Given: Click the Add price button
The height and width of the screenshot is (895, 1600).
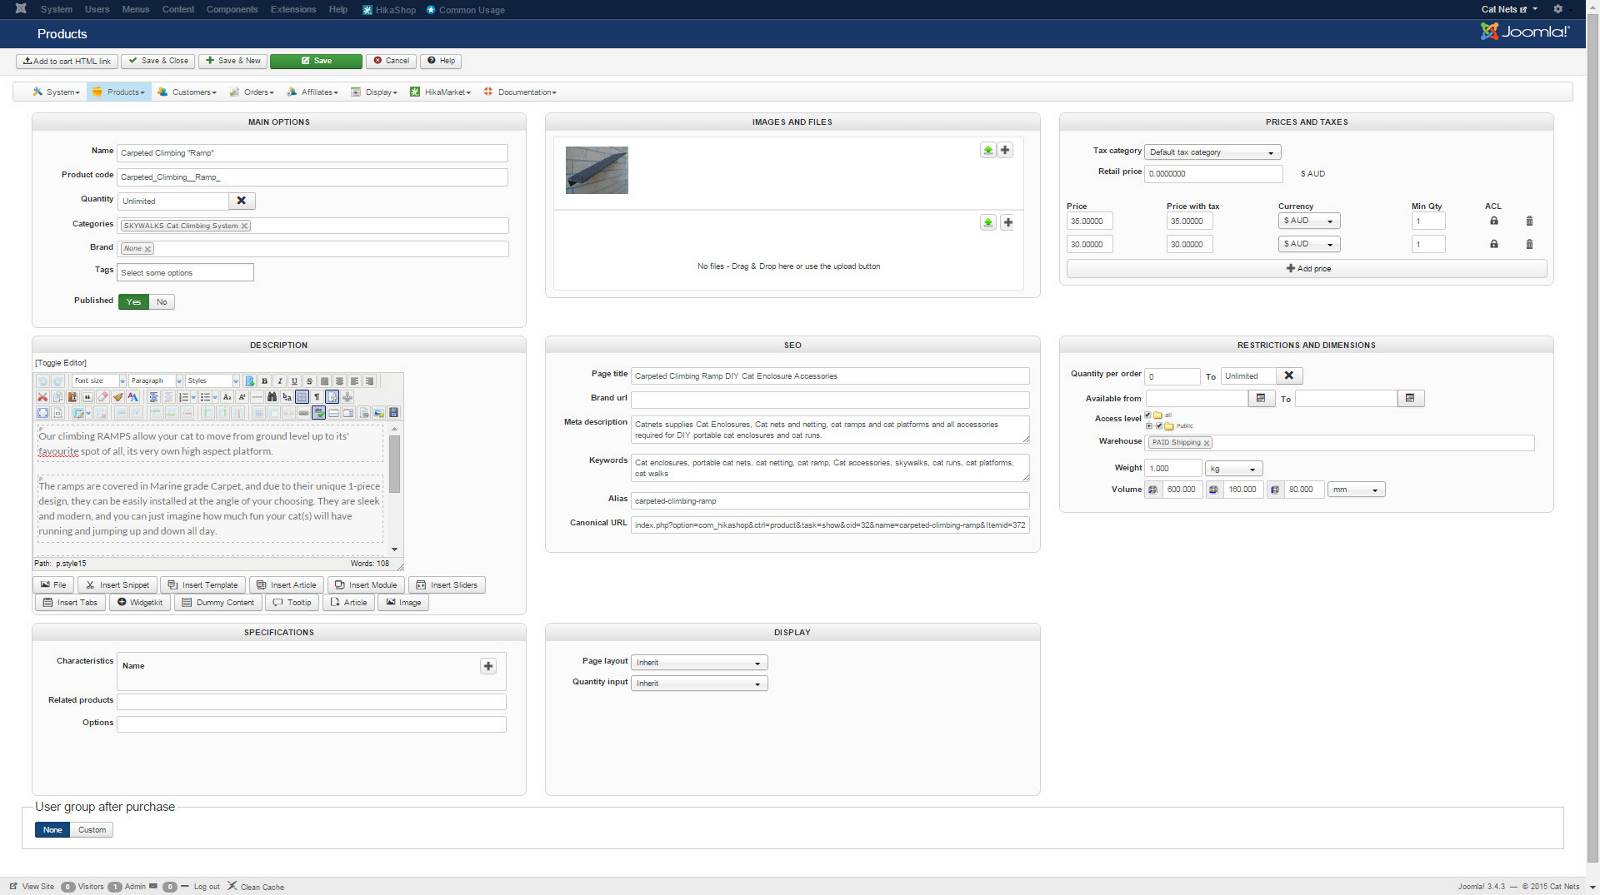Looking at the screenshot, I should click(1306, 269).
